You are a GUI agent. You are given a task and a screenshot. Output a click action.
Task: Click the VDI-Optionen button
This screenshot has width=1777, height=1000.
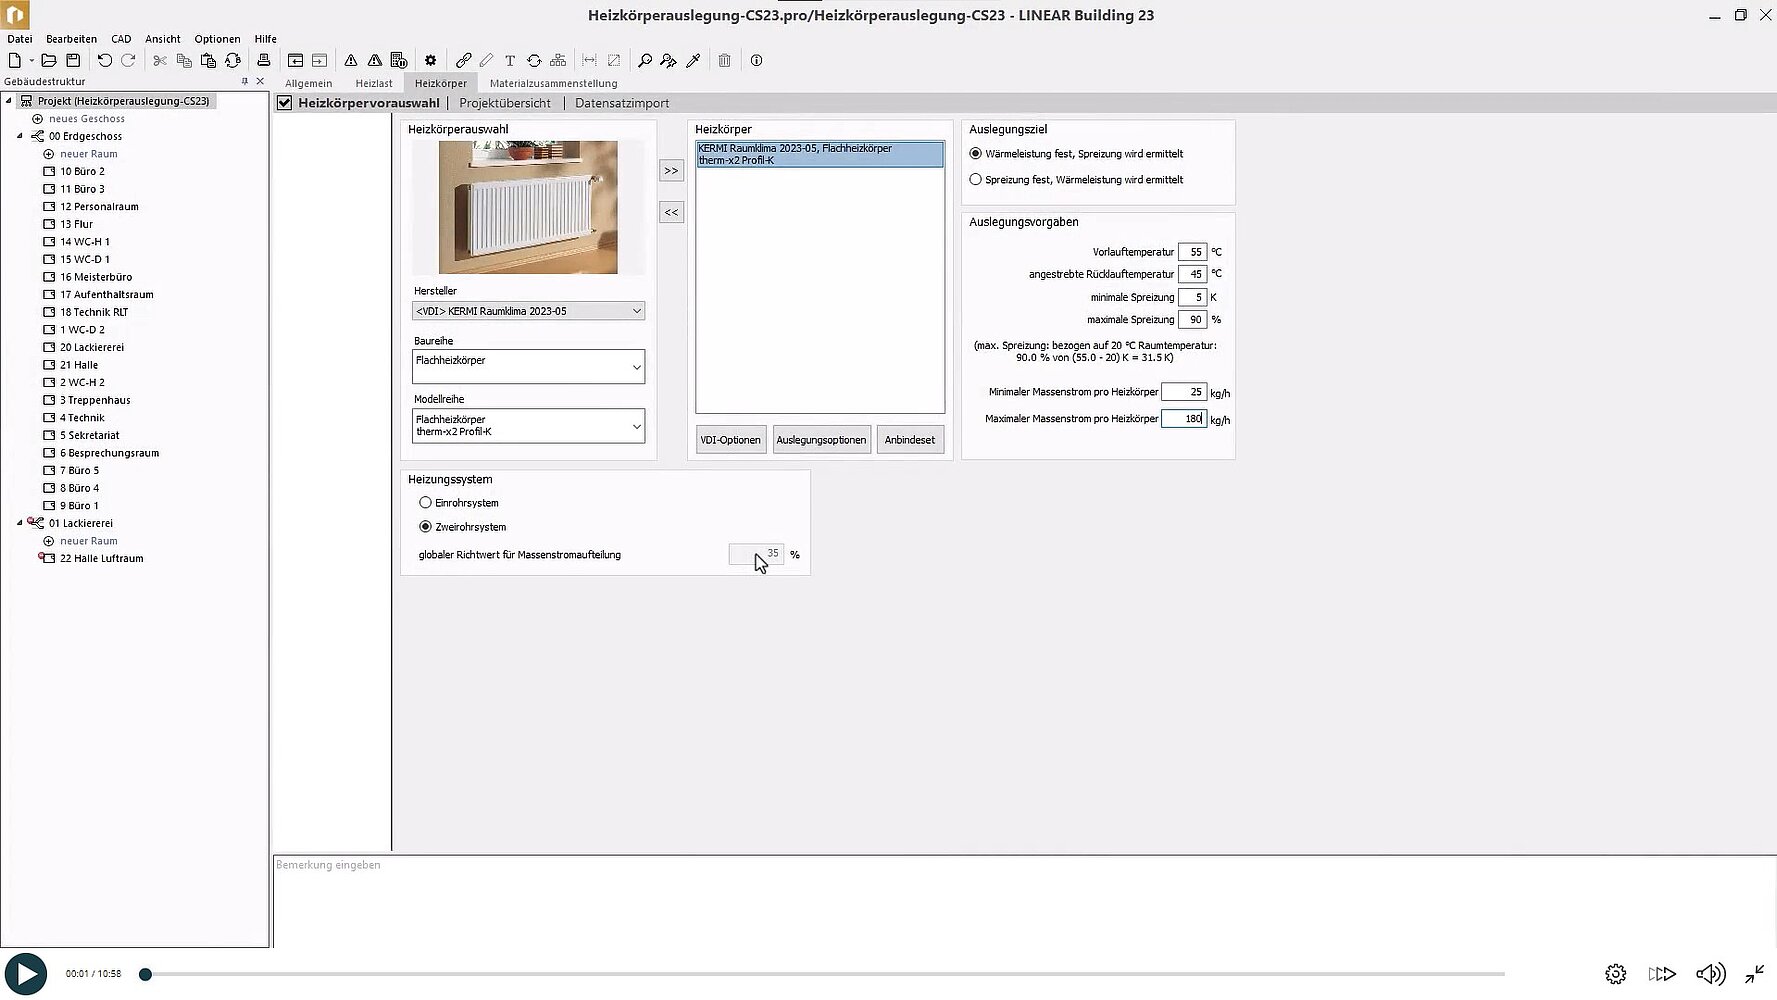pos(730,440)
